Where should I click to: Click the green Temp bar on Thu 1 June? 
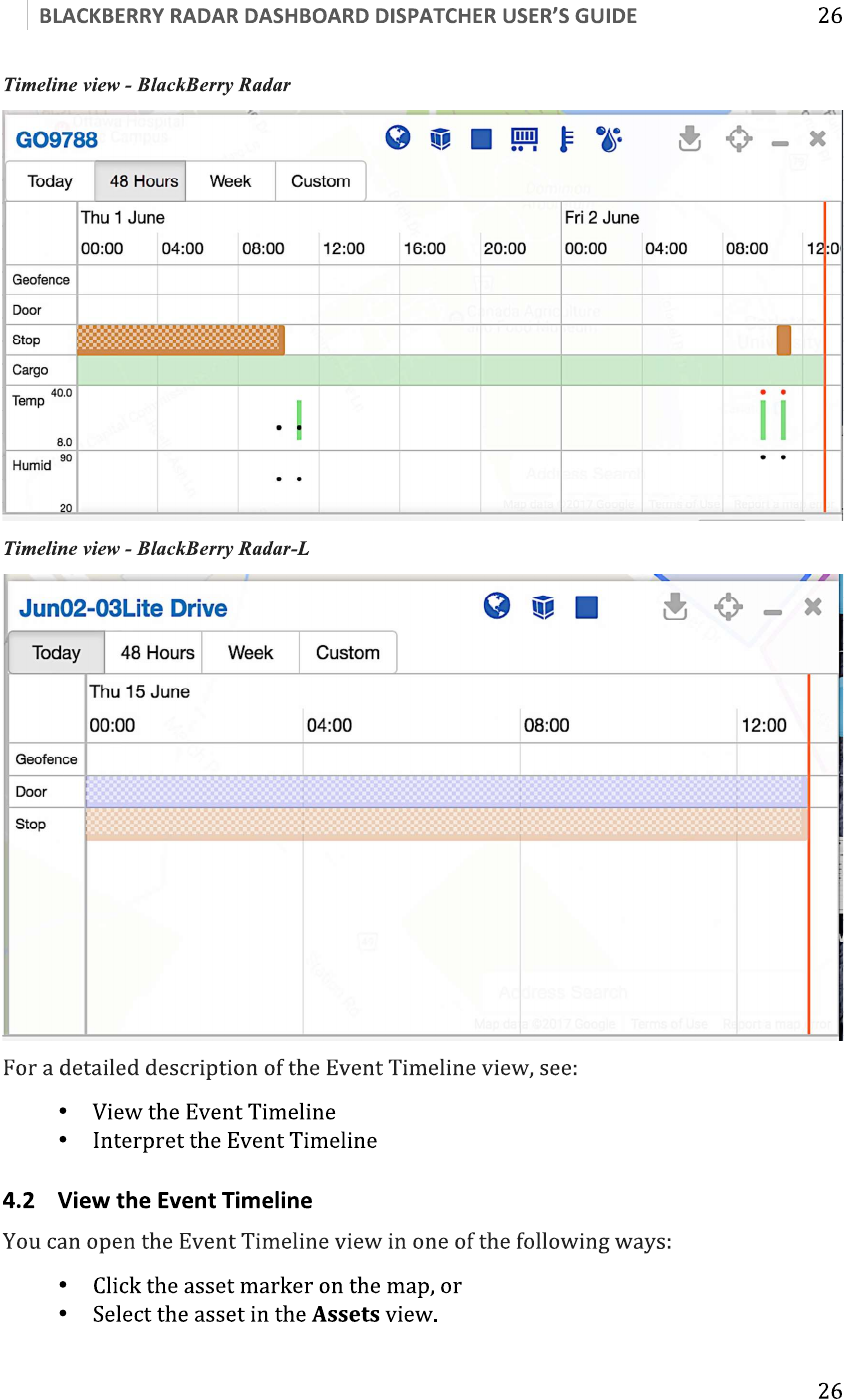point(299,419)
